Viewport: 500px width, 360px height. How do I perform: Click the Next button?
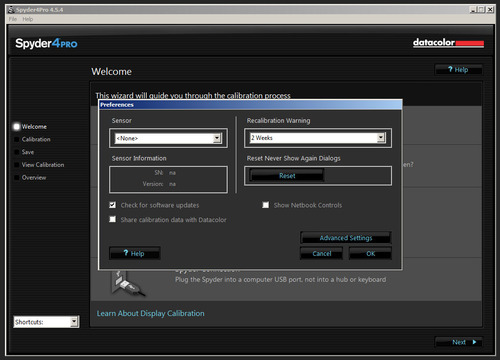click(459, 342)
